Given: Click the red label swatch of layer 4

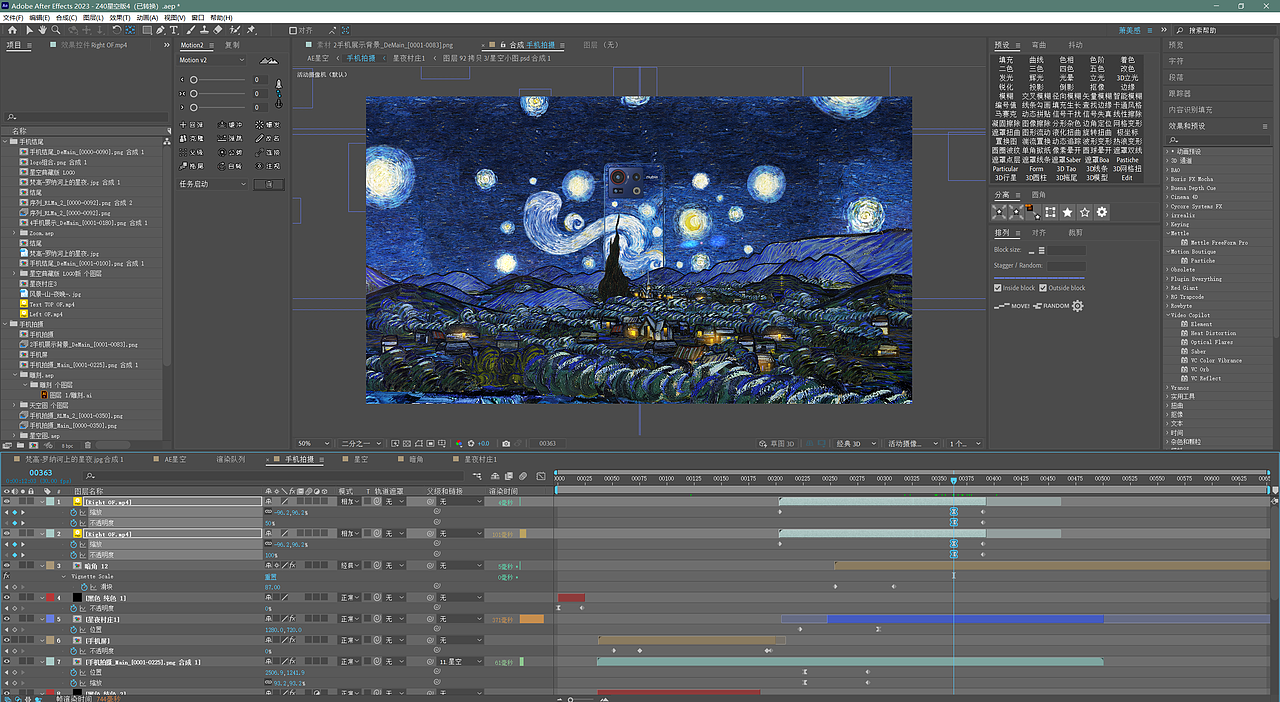Looking at the screenshot, I should point(50,597).
